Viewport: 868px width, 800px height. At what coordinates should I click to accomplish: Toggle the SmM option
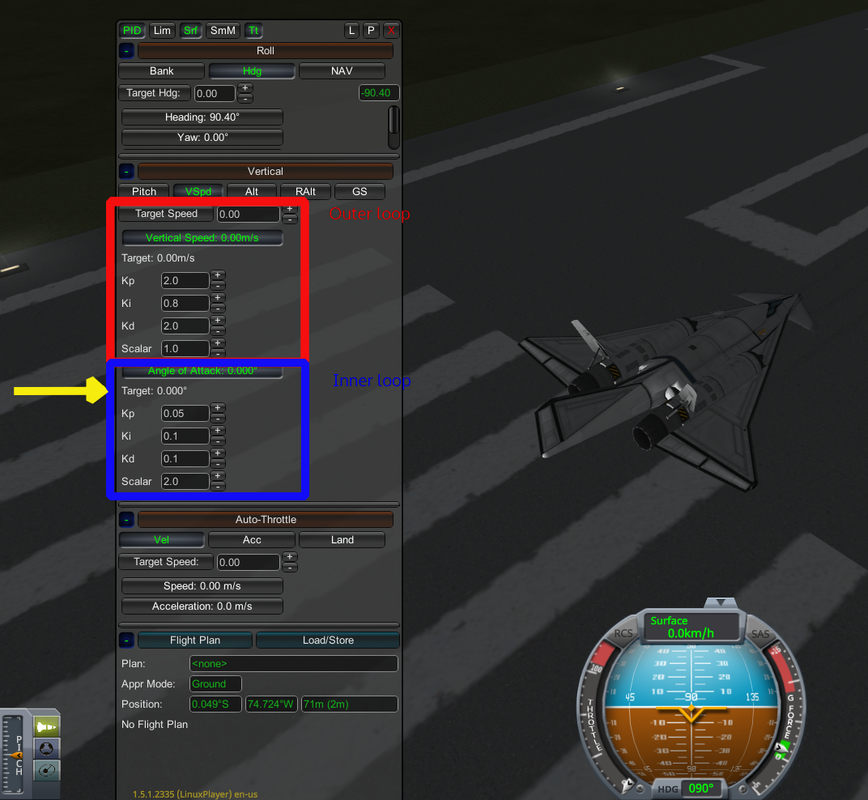pos(223,30)
